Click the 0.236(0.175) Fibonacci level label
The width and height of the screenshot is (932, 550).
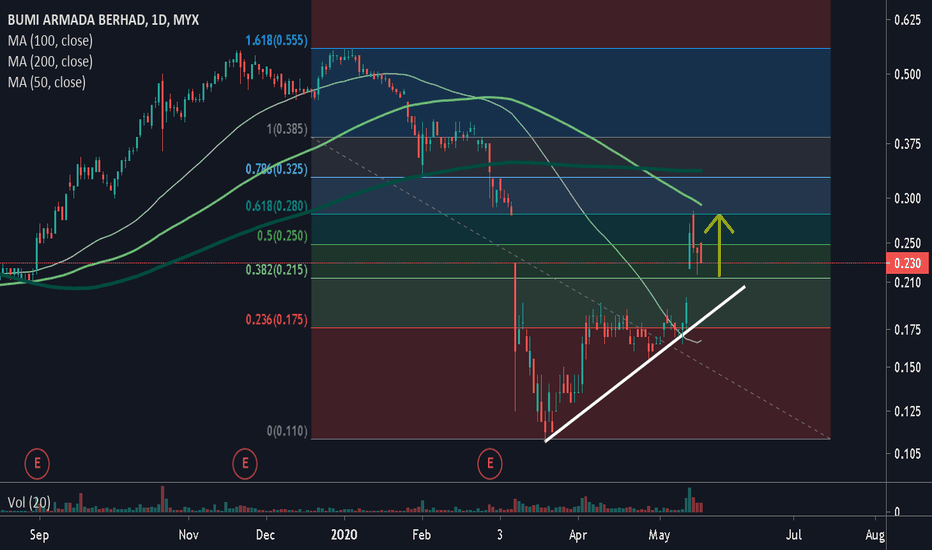[x=276, y=320]
